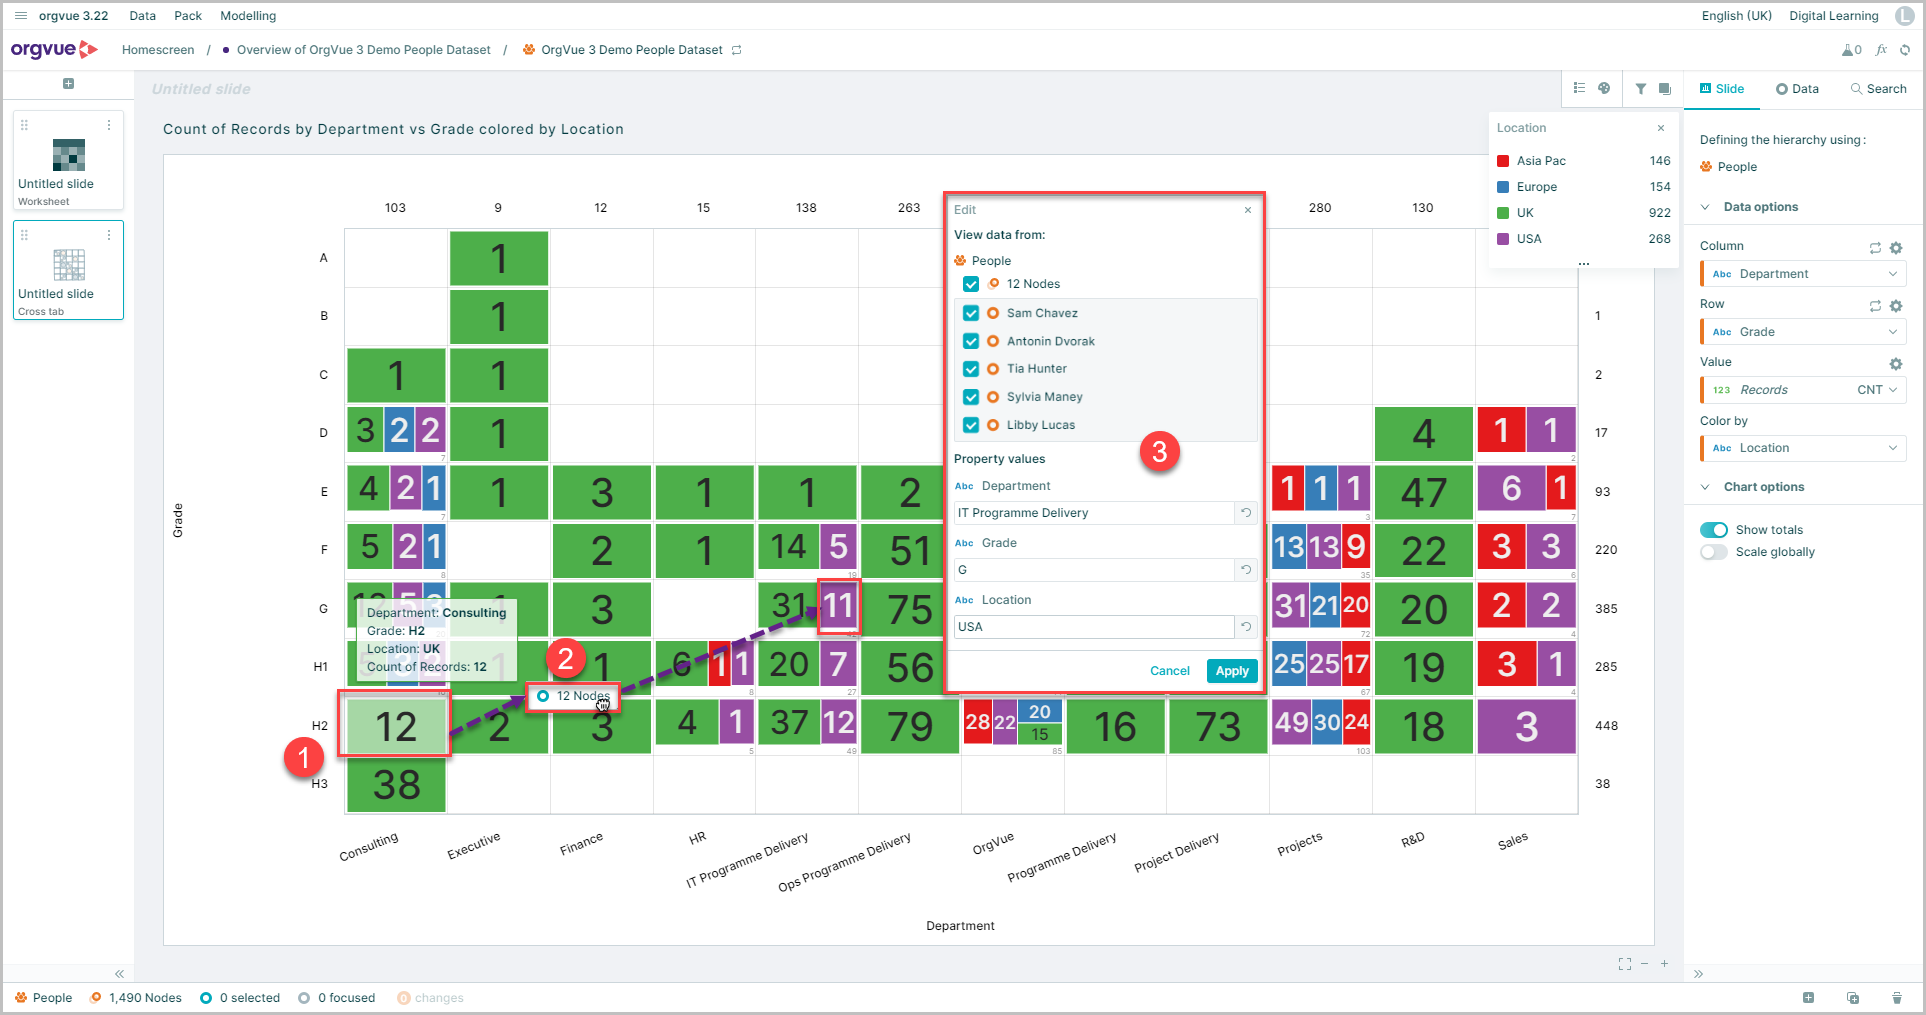
Task: Click the duplicate icon in status bar
Action: tap(1853, 998)
